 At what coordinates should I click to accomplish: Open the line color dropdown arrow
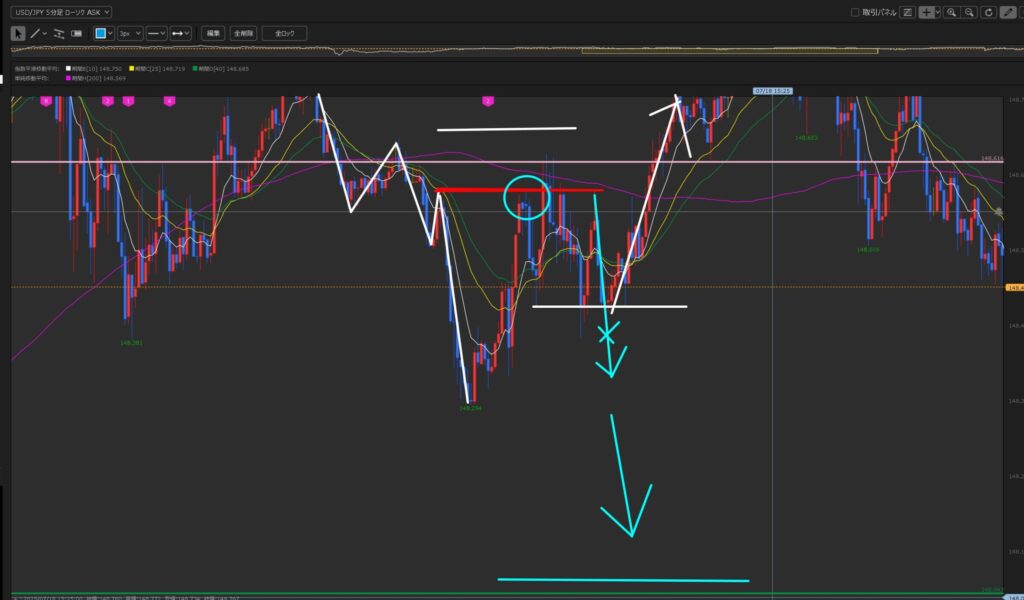(x=110, y=33)
